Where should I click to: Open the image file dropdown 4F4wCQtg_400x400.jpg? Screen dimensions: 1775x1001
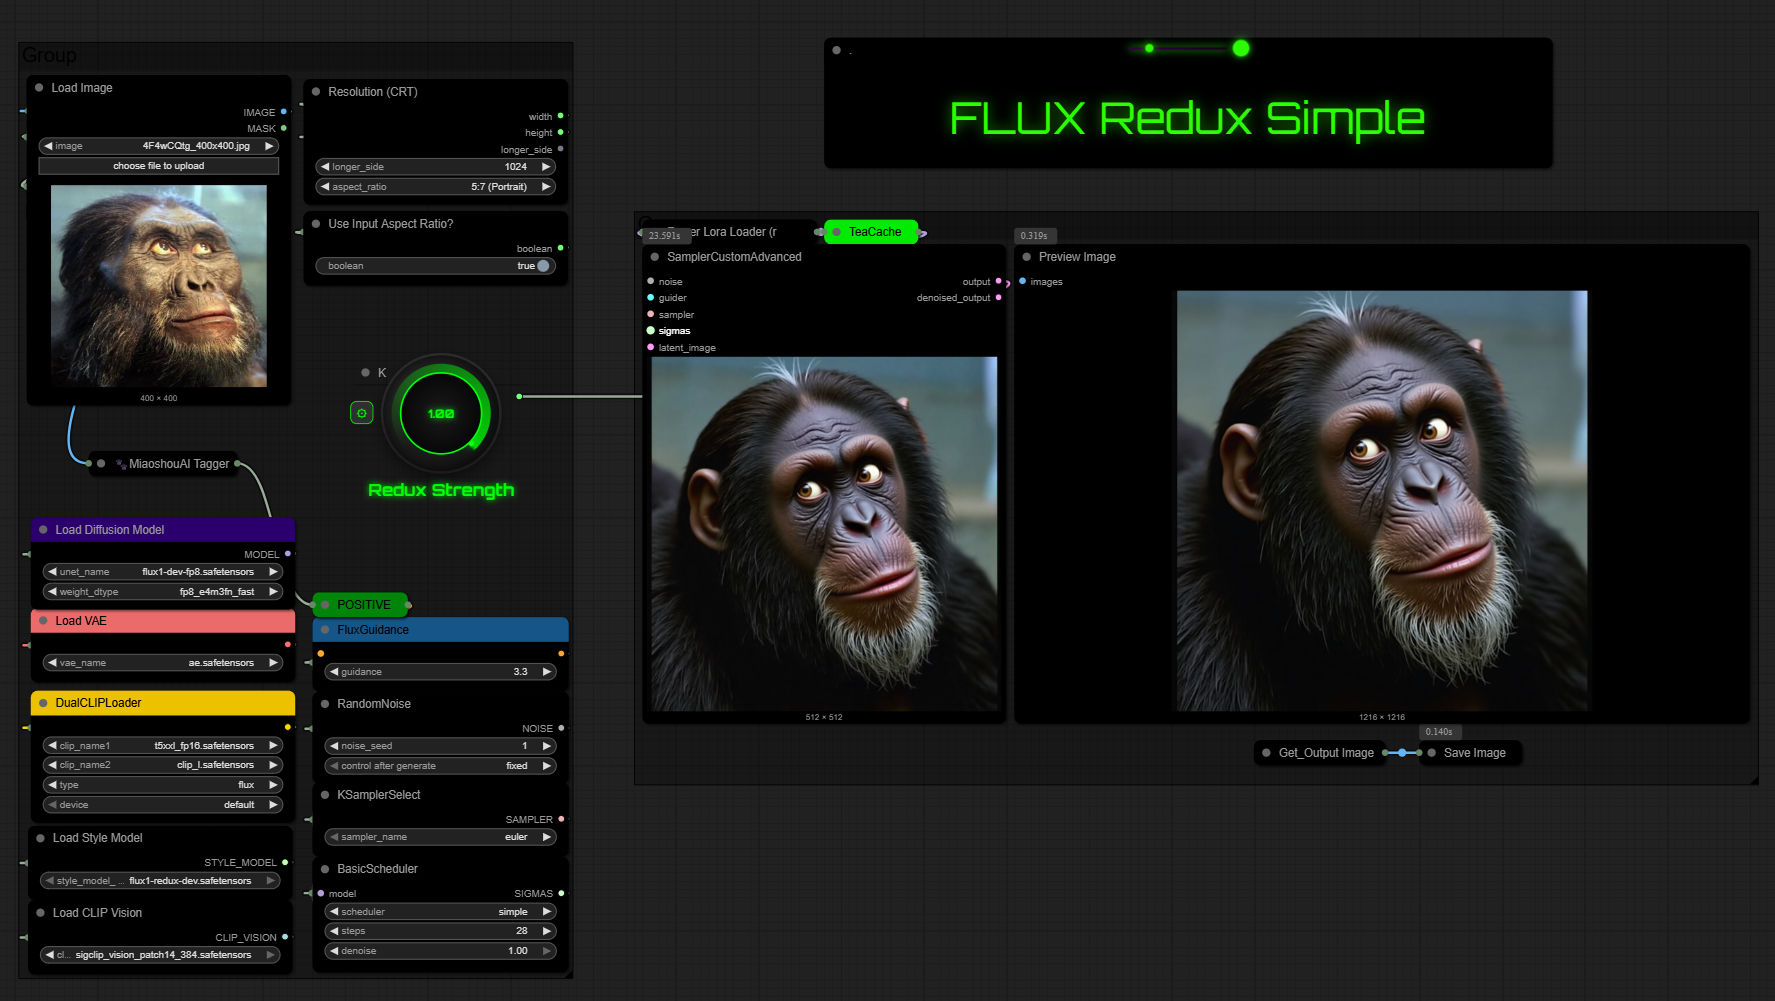pos(159,146)
